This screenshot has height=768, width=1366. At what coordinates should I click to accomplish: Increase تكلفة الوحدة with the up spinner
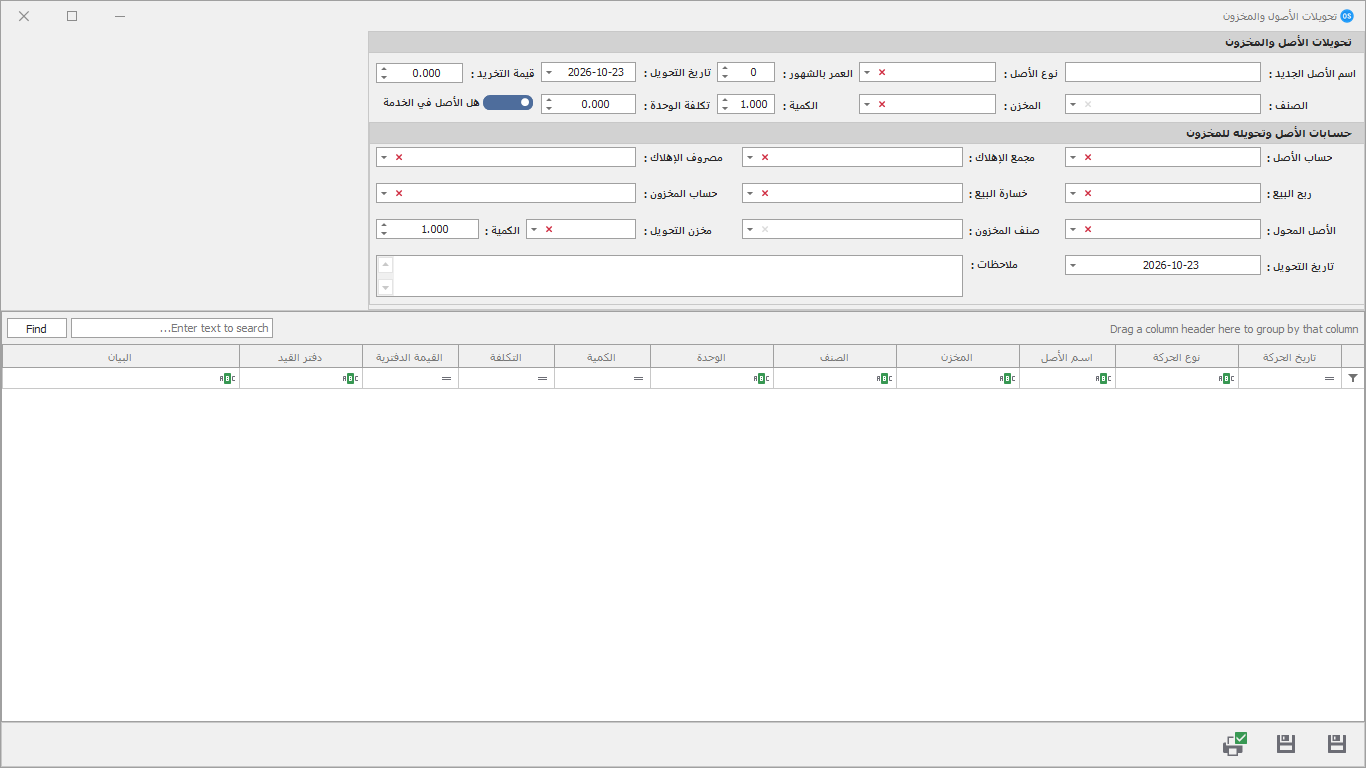pos(549,100)
